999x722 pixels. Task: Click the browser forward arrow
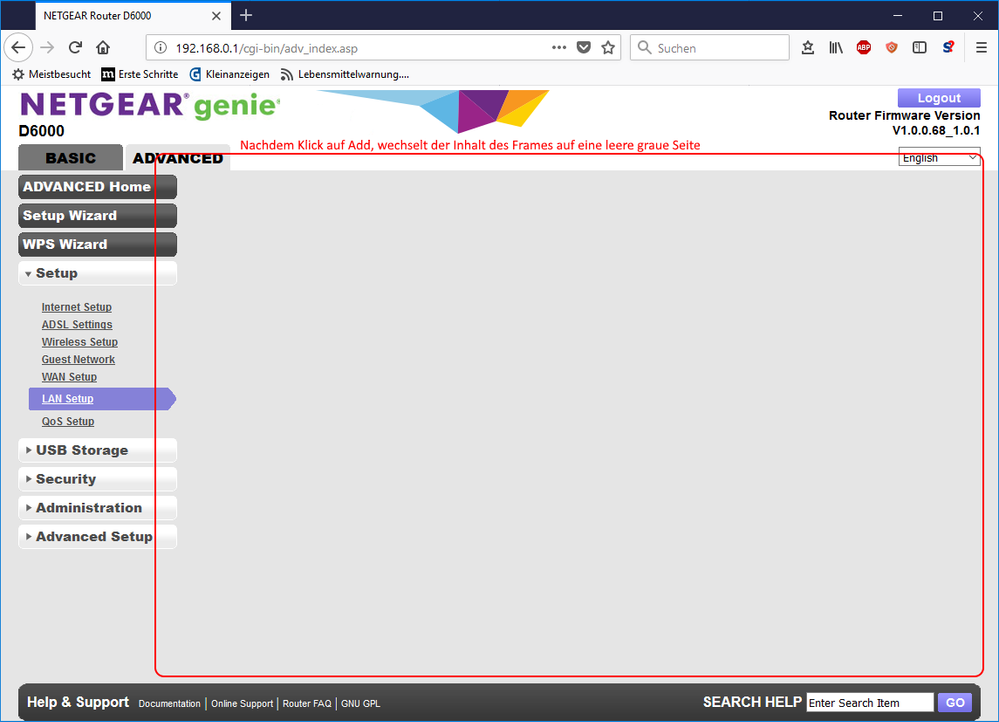(47, 47)
